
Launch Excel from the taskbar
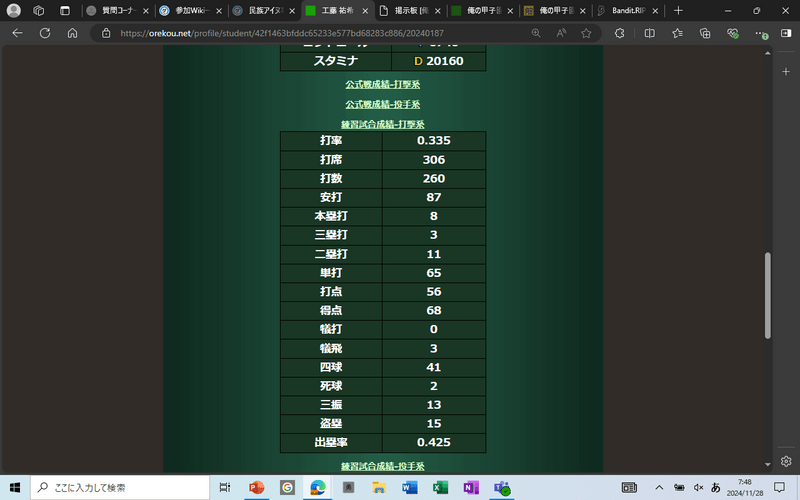click(439, 487)
